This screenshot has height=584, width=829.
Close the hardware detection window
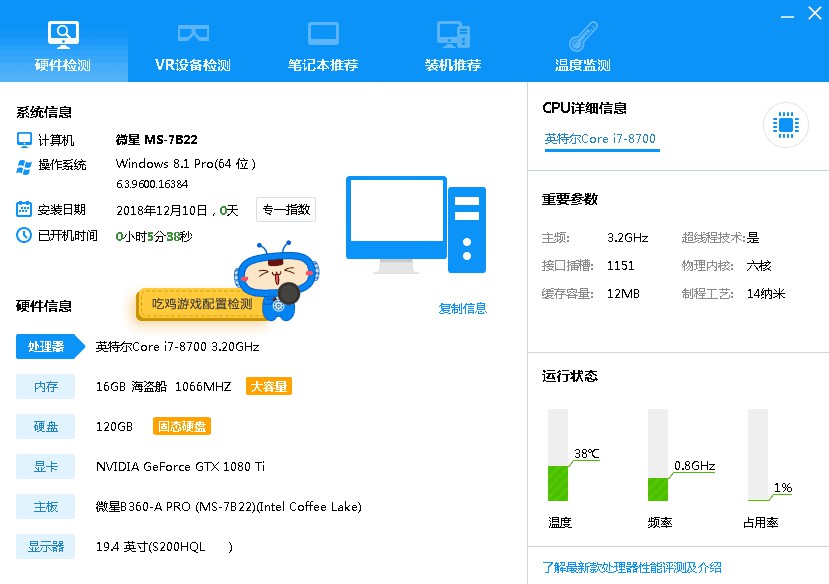point(815,13)
